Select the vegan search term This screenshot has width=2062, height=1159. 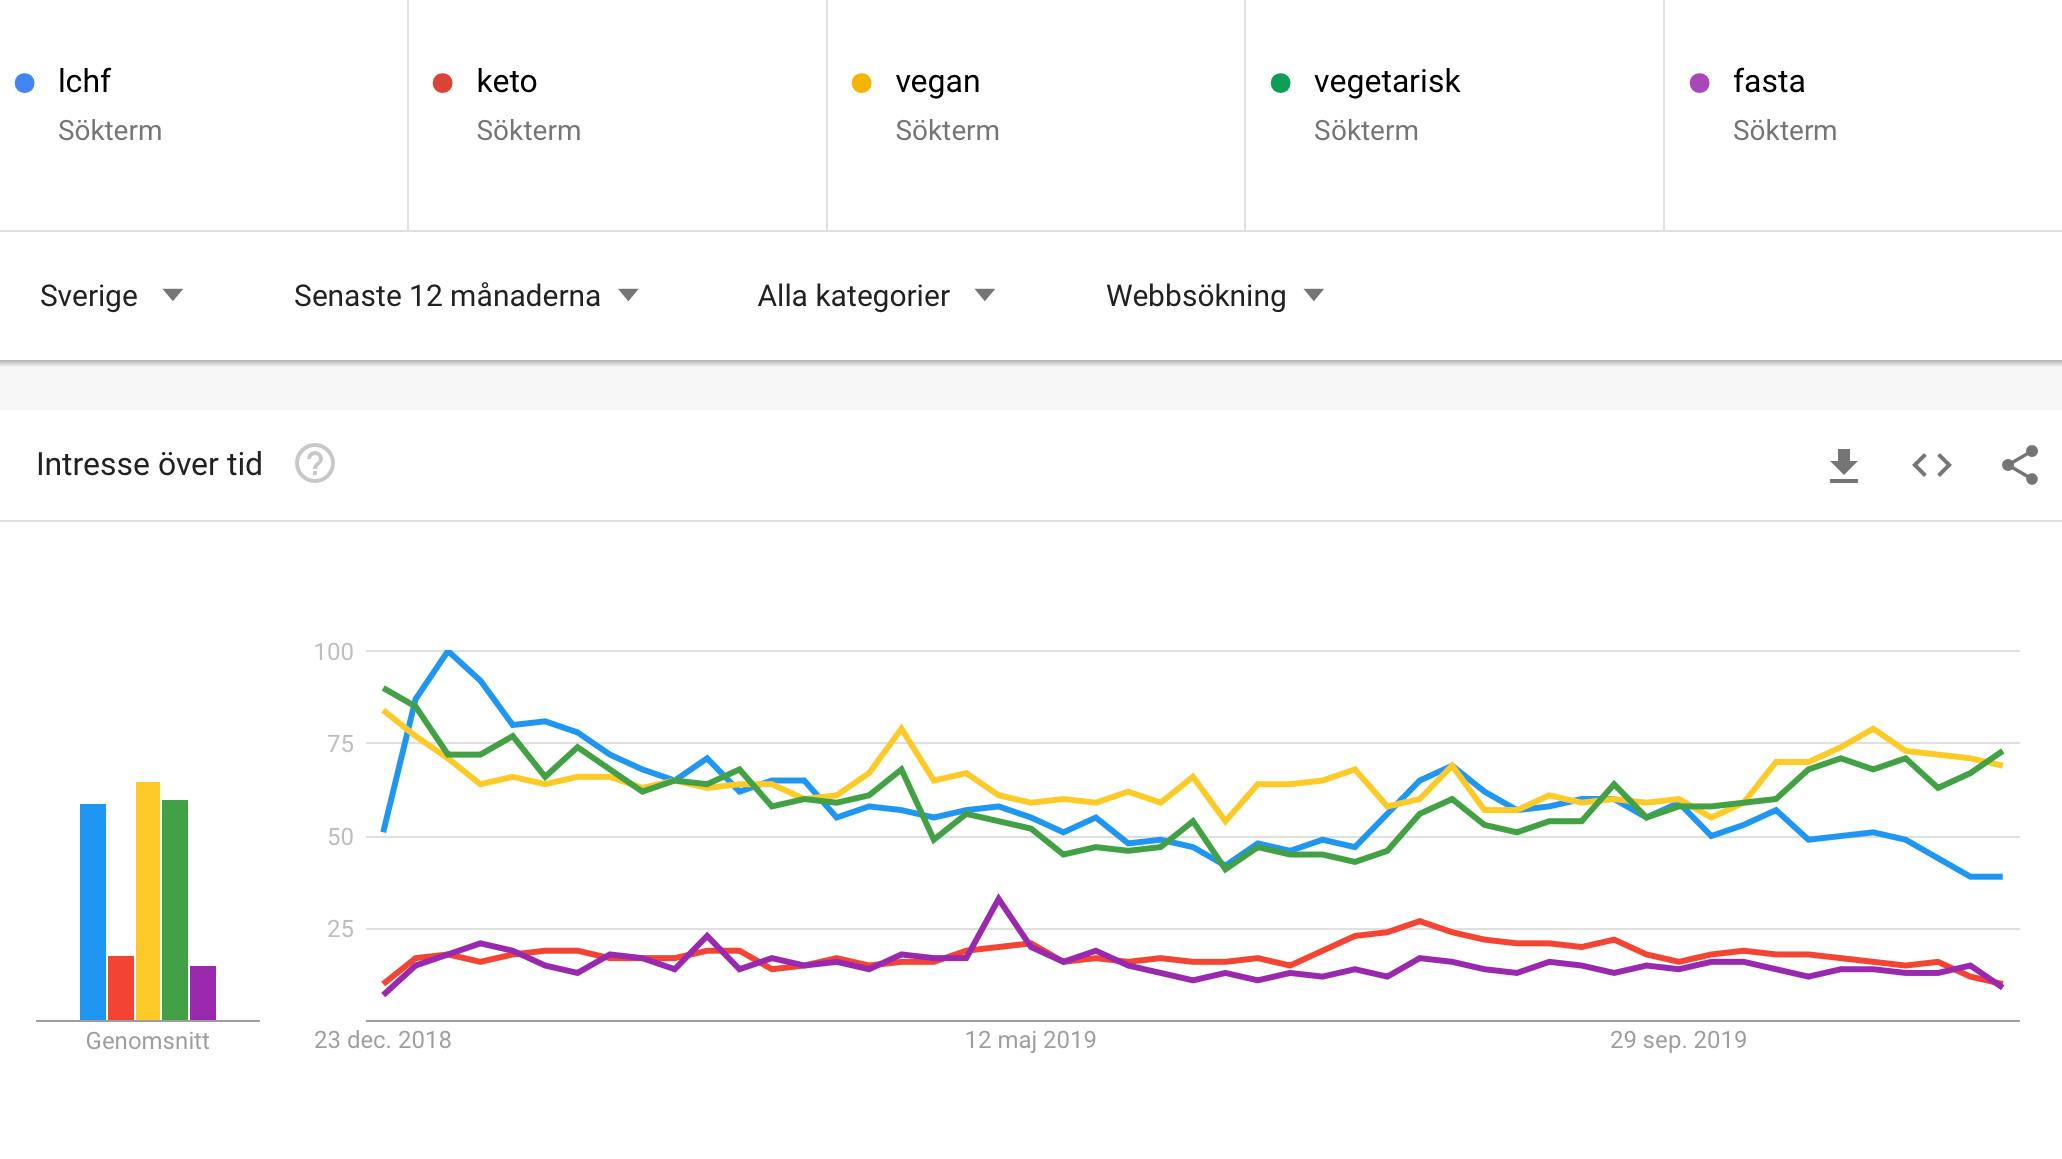point(937,81)
